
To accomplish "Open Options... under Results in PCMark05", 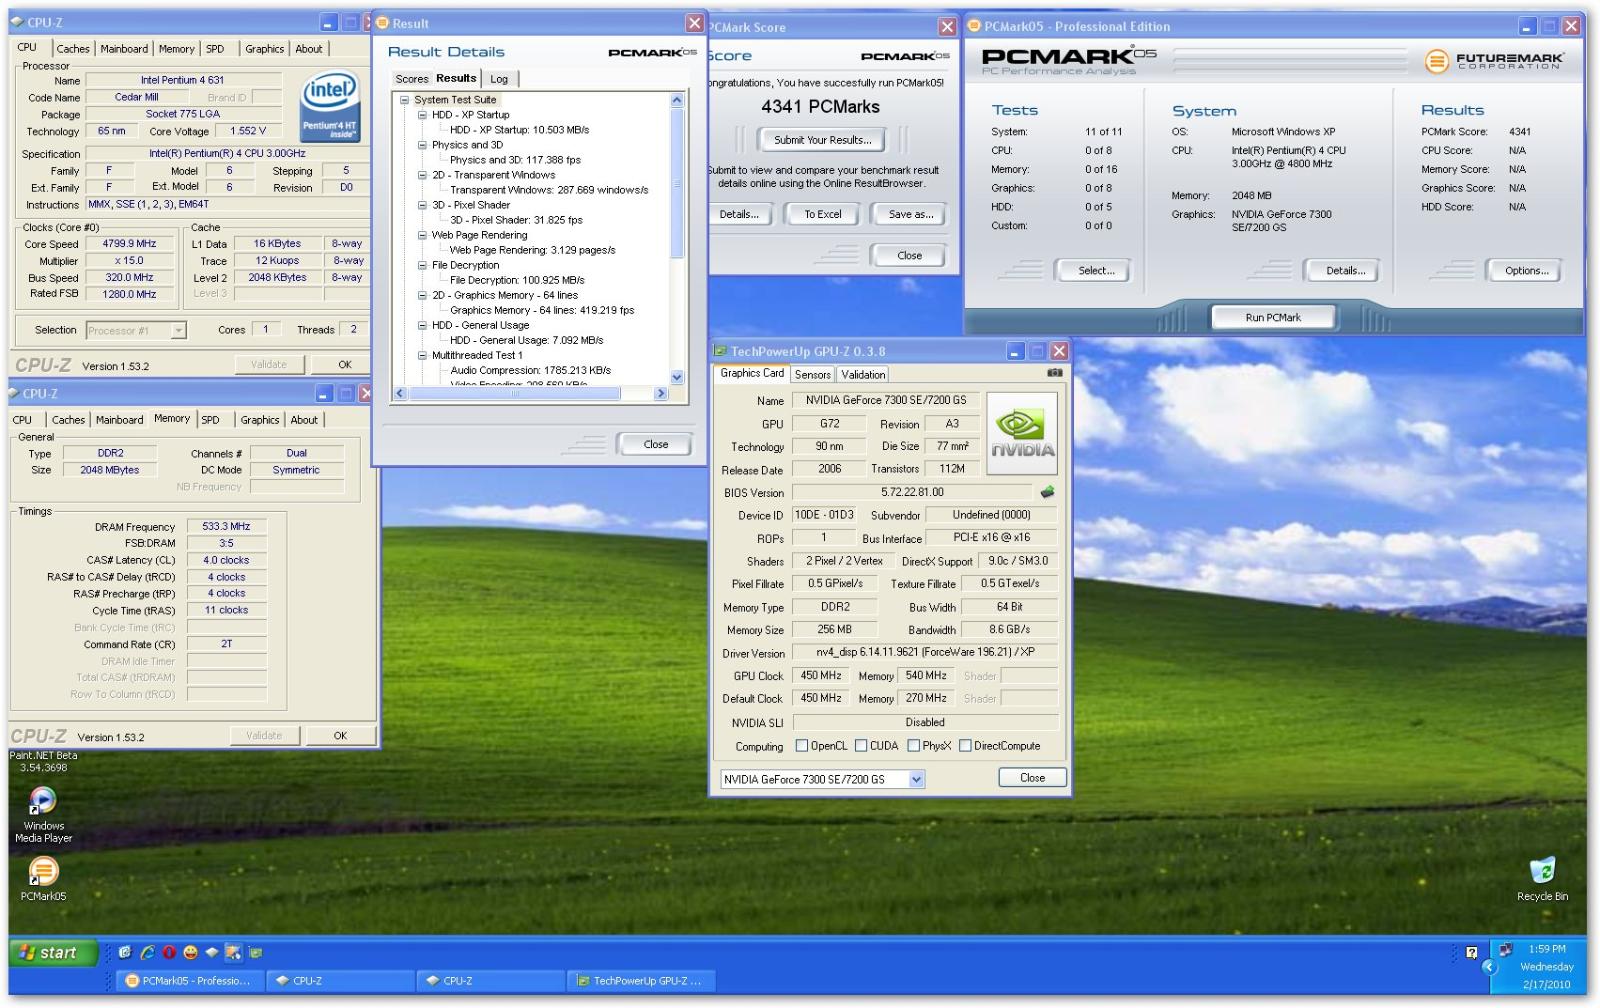I will click(x=1526, y=271).
